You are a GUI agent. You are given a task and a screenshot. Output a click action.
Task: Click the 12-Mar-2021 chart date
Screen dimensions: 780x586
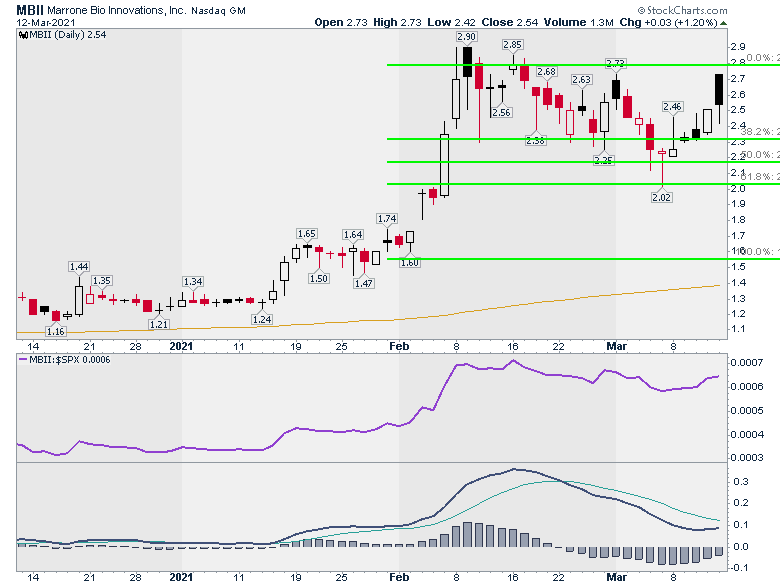coord(46,22)
